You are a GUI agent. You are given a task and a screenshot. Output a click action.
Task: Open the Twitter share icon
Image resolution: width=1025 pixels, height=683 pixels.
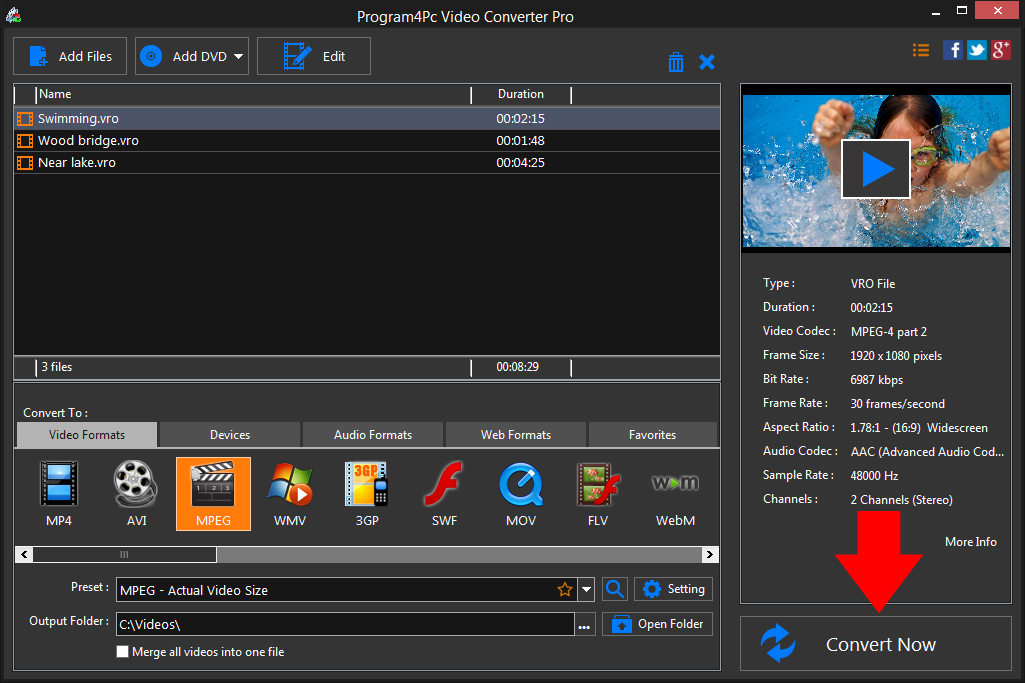point(976,50)
